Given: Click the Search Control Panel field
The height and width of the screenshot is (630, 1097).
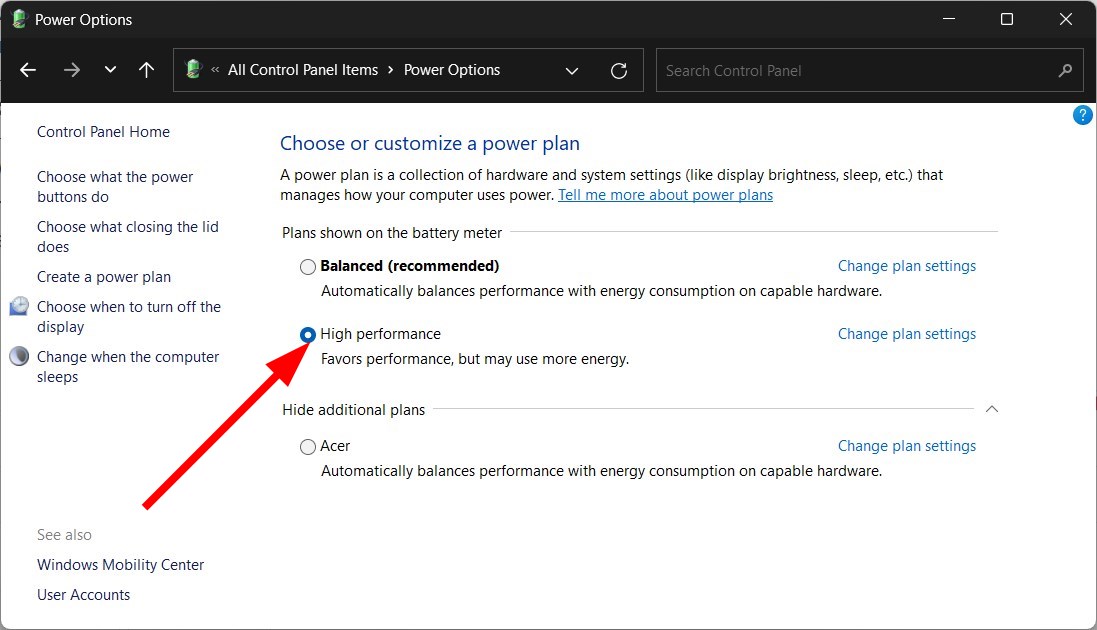Looking at the screenshot, I should coord(855,71).
